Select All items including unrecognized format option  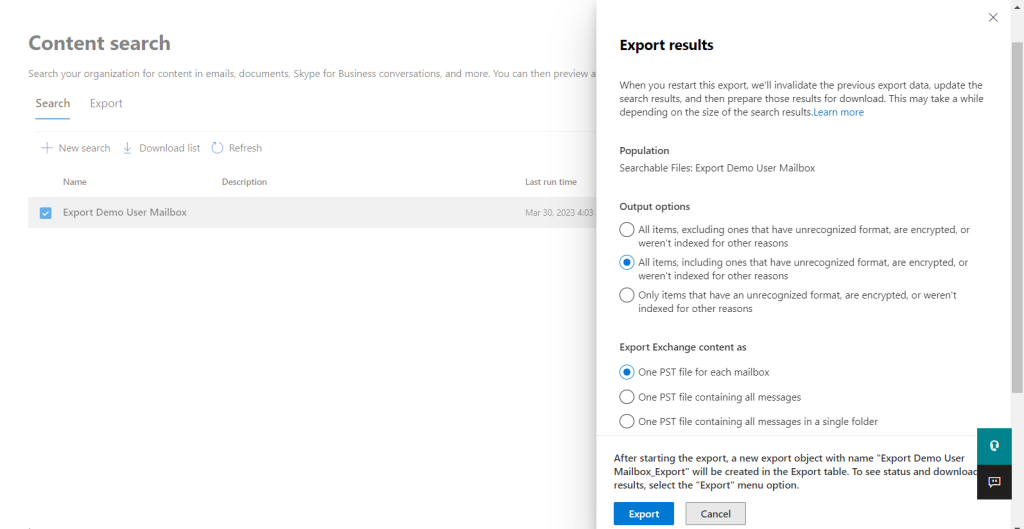[626, 262]
